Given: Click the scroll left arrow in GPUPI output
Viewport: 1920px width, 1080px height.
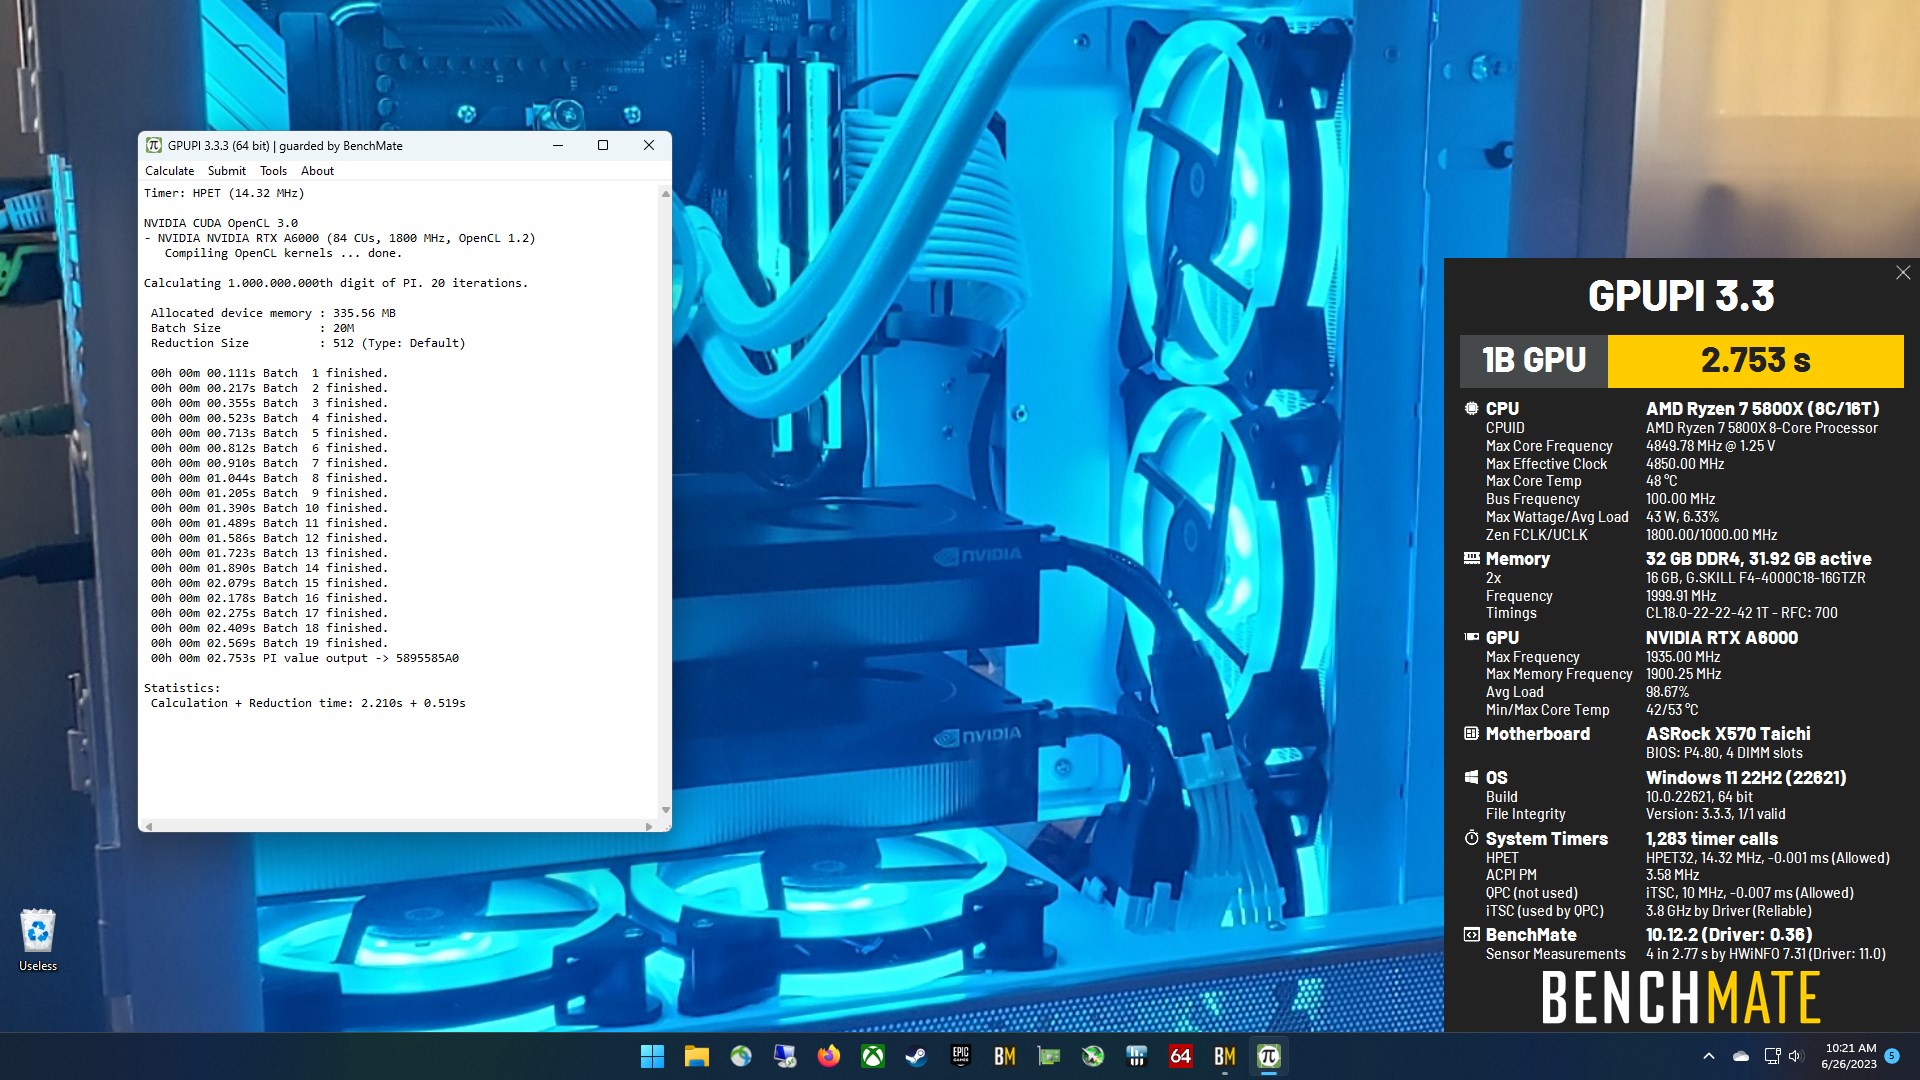Looking at the screenshot, I should pos(149,826).
